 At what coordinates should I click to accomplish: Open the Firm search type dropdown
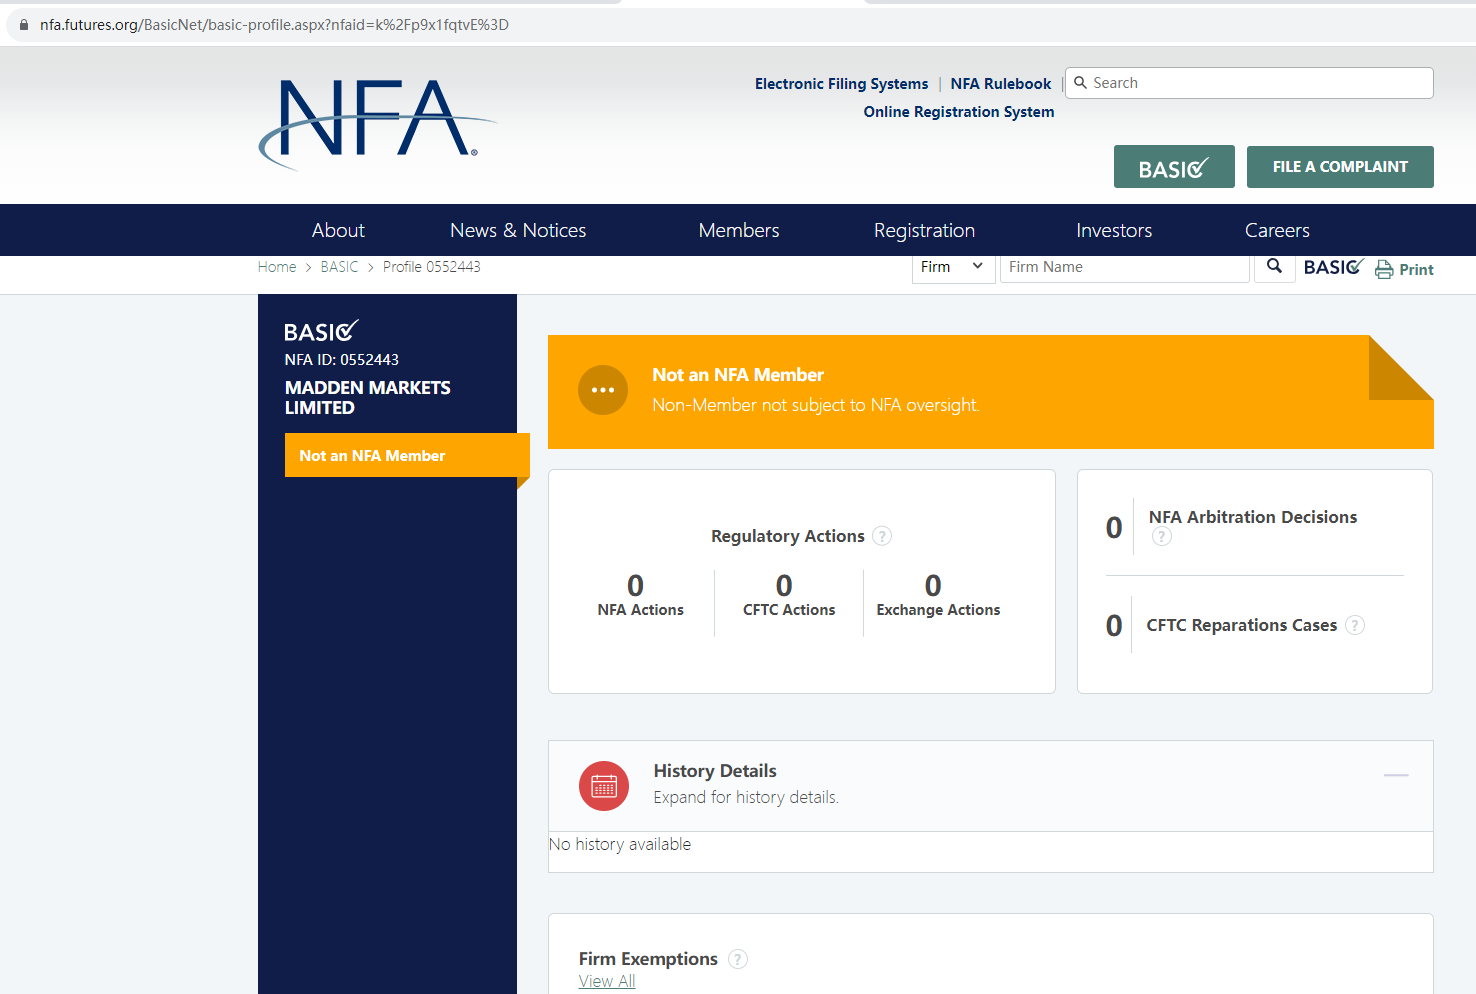[952, 267]
